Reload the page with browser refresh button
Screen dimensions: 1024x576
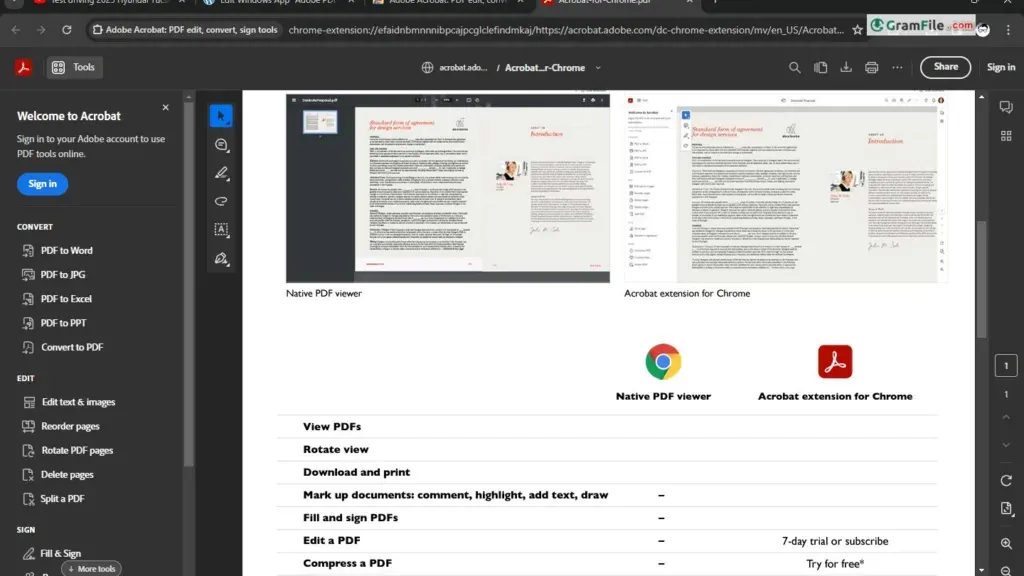tap(67, 30)
